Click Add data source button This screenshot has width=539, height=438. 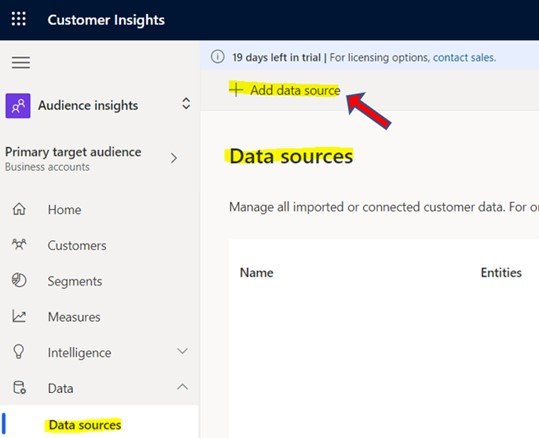click(285, 90)
